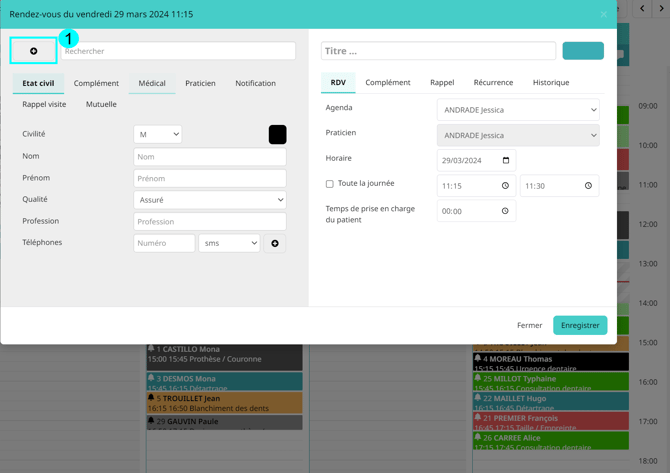Open the calendar picker in the Horaire date field
The height and width of the screenshot is (473, 670).
pos(505,160)
